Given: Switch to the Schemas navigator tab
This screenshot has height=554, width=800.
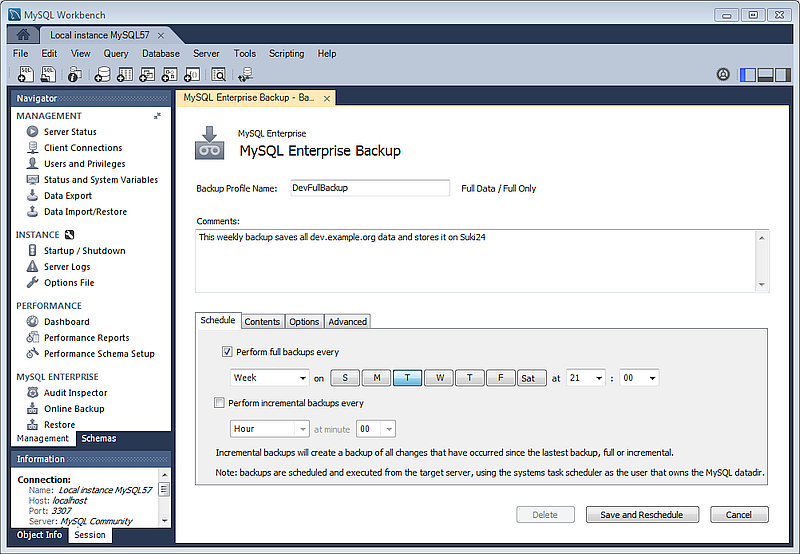Looking at the screenshot, I should tap(98, 438).
